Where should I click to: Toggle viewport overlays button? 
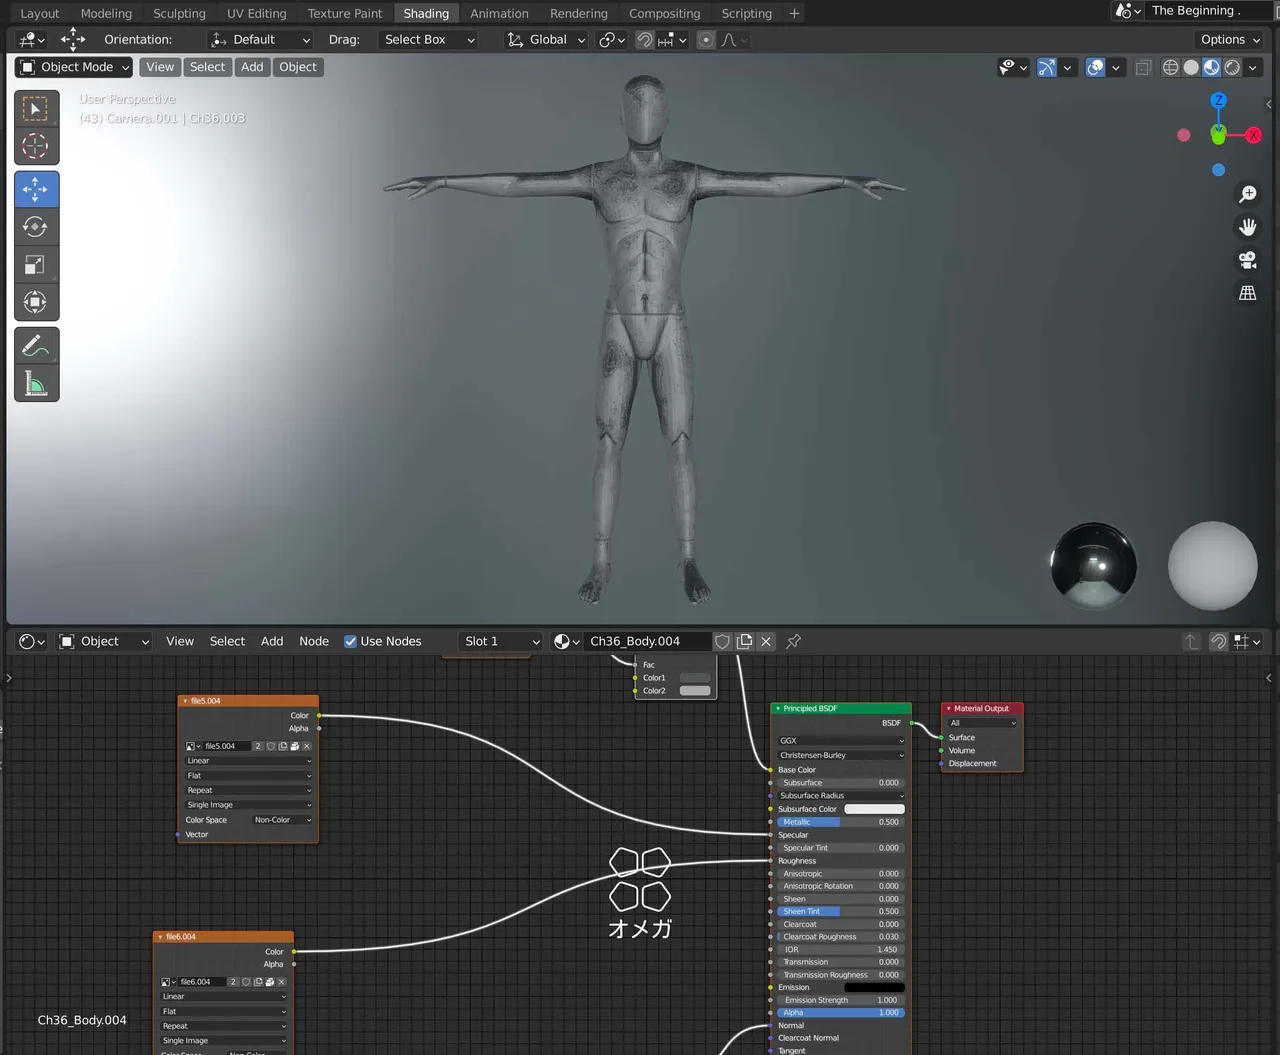click(1095, 67)
